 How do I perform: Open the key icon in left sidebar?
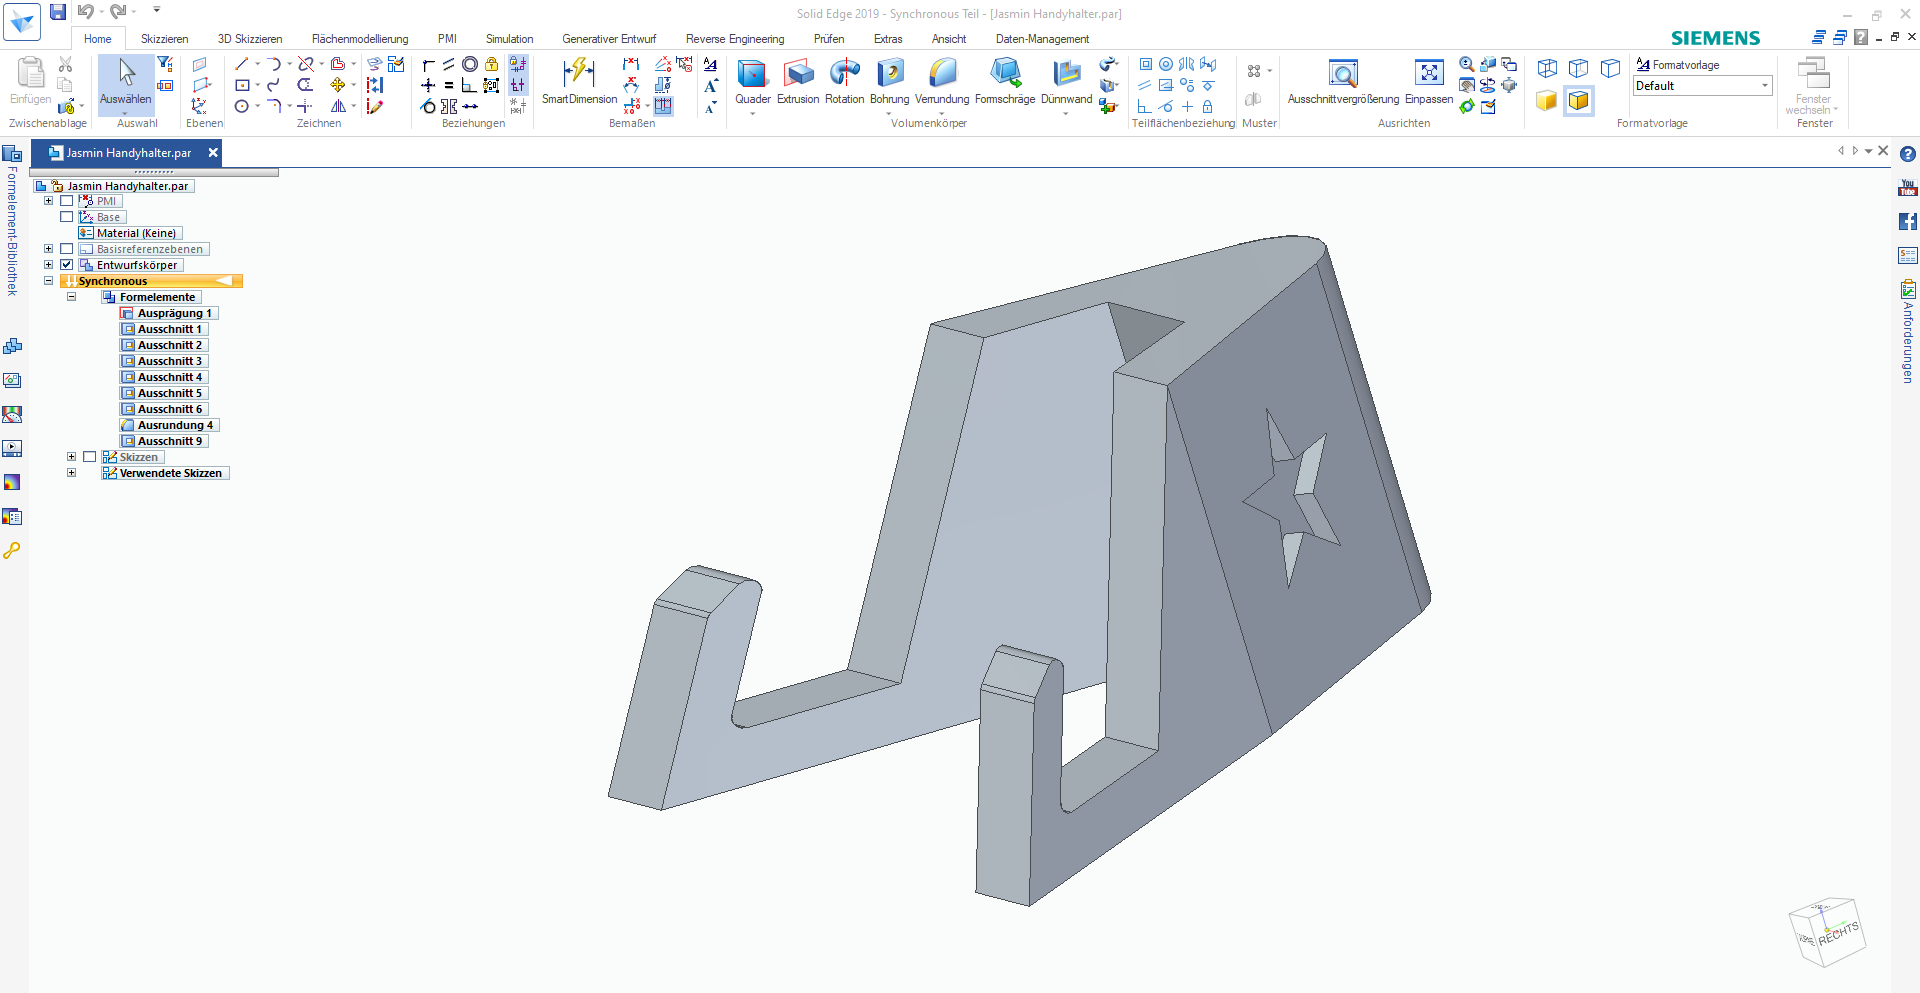(x=12, y=550)
